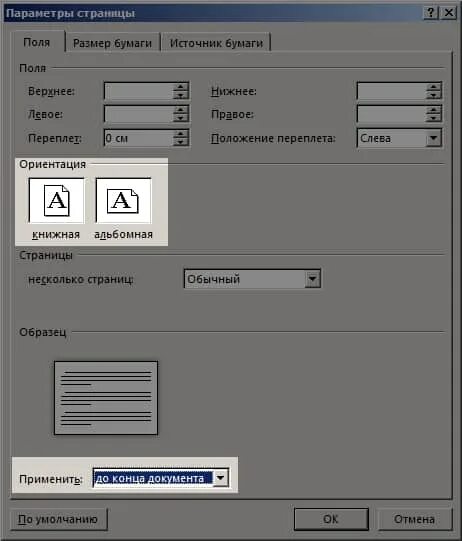This screenshot has height=541, width=462.
Task: Select the portrait (книжная) orientation icon
Action: click(57, 200)
